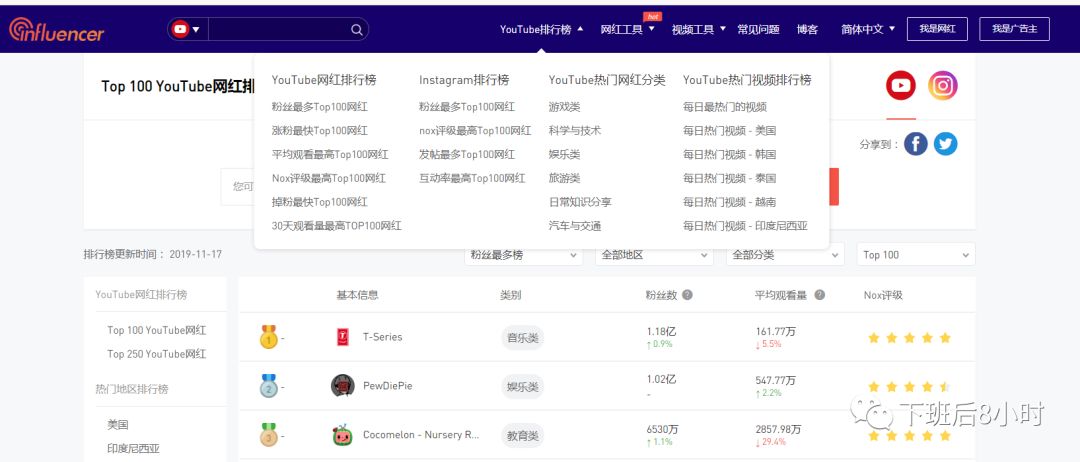1080x462 pixels.
Task: Click the NoxInfluencer logo
Action: tap(56, 29)
